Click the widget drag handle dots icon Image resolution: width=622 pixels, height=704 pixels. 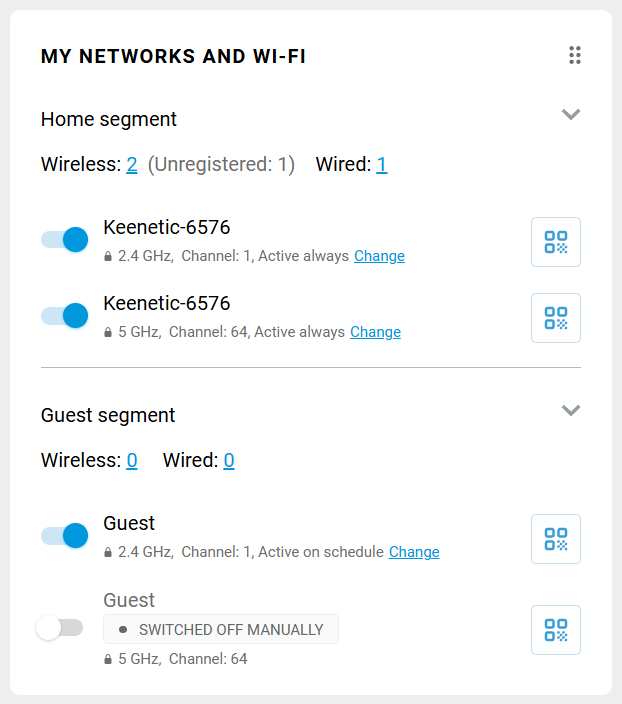pos(575,55)
